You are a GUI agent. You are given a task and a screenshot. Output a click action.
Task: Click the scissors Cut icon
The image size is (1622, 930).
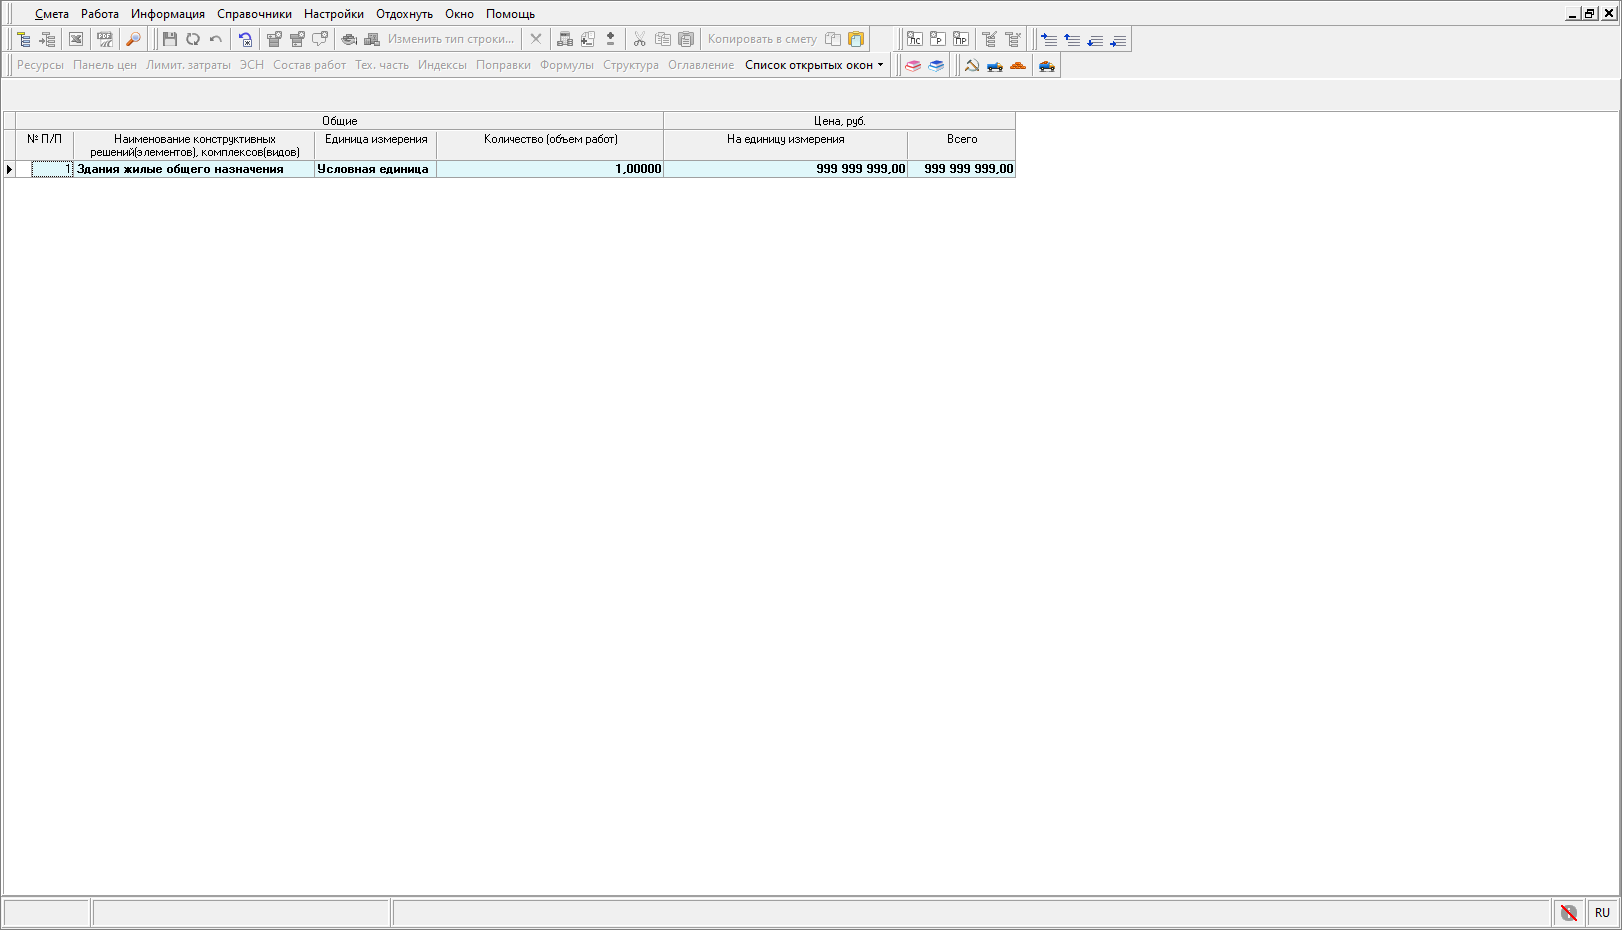pos(639,39)
